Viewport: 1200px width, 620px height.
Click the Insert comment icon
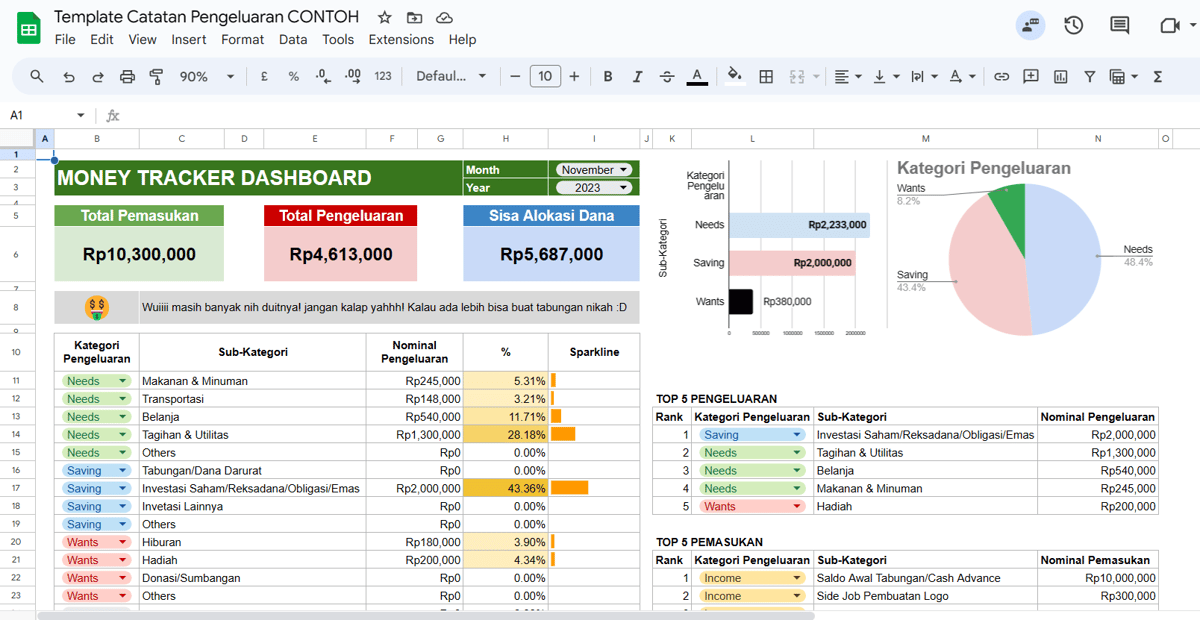point(1031,76)
